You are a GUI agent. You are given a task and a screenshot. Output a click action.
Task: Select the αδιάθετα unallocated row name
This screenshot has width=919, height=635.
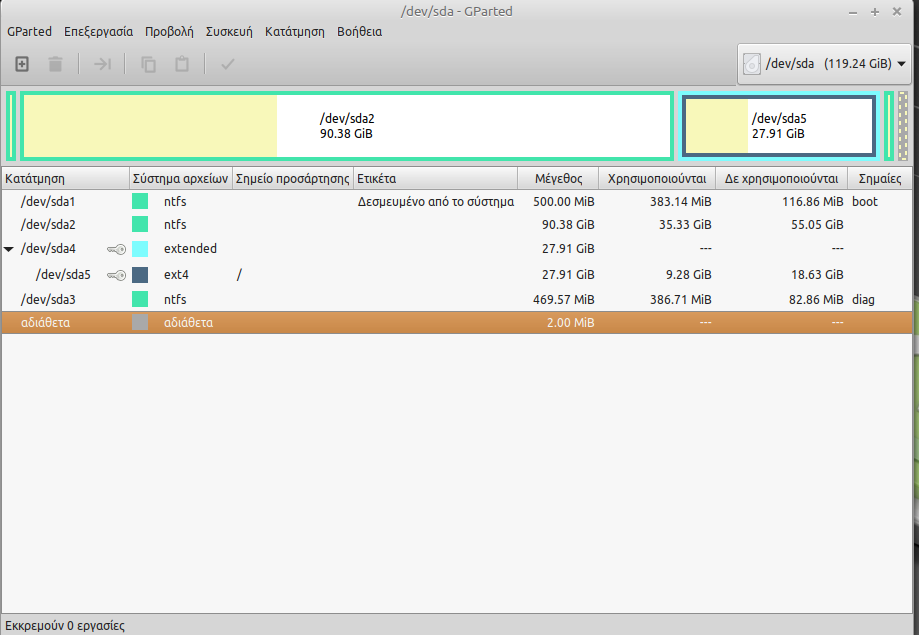45,322
